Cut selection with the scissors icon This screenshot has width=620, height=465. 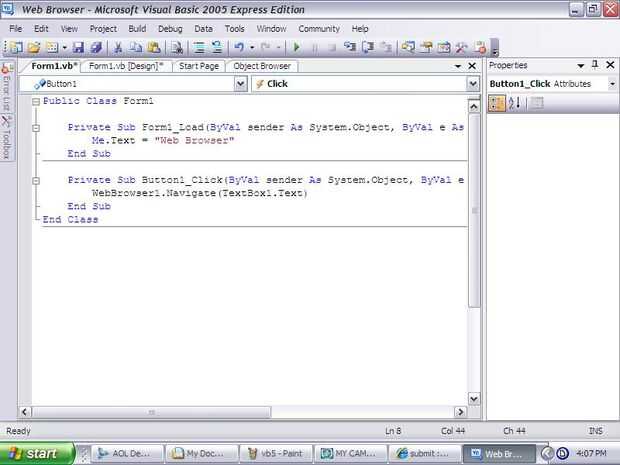point(117,47)
